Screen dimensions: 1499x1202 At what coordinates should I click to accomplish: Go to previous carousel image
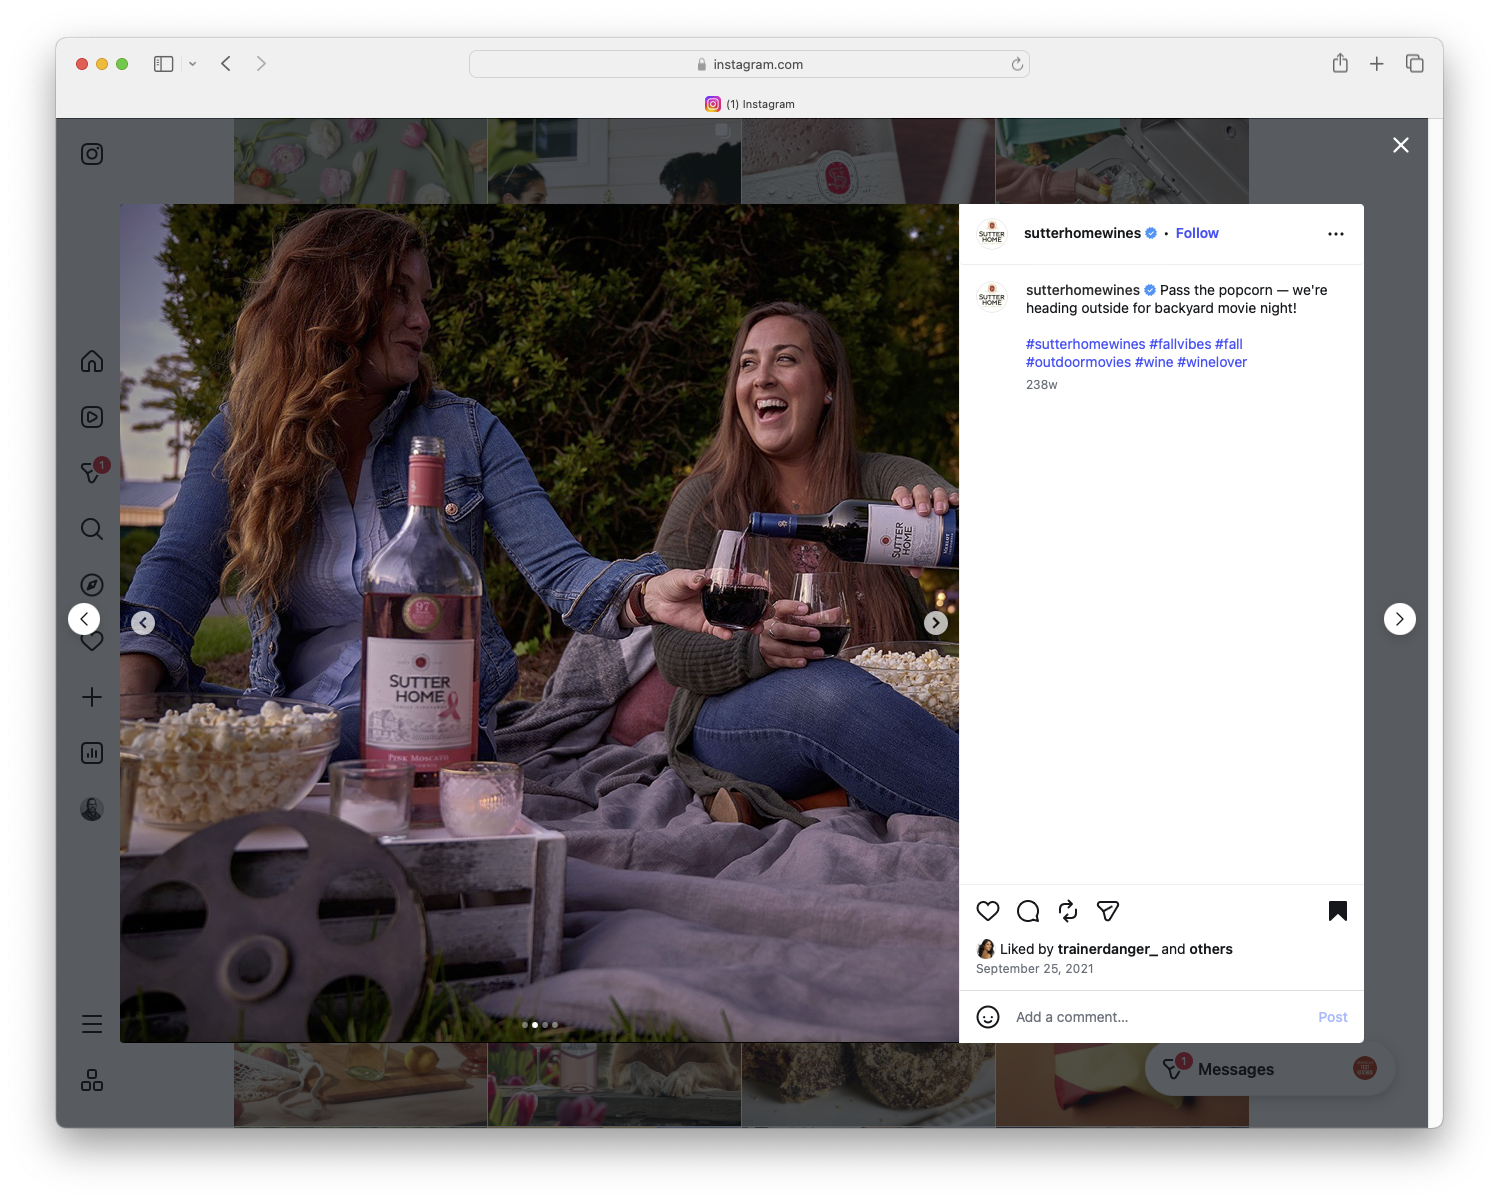point(143,622)
